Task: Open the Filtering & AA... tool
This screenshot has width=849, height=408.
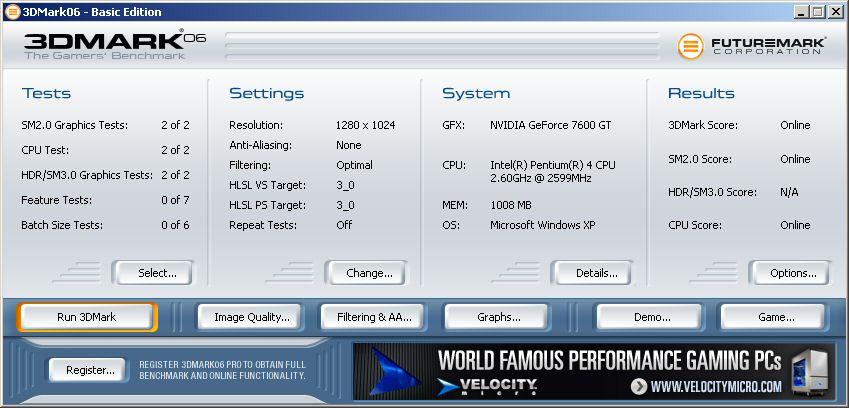Action: click(x=374, y=317)
